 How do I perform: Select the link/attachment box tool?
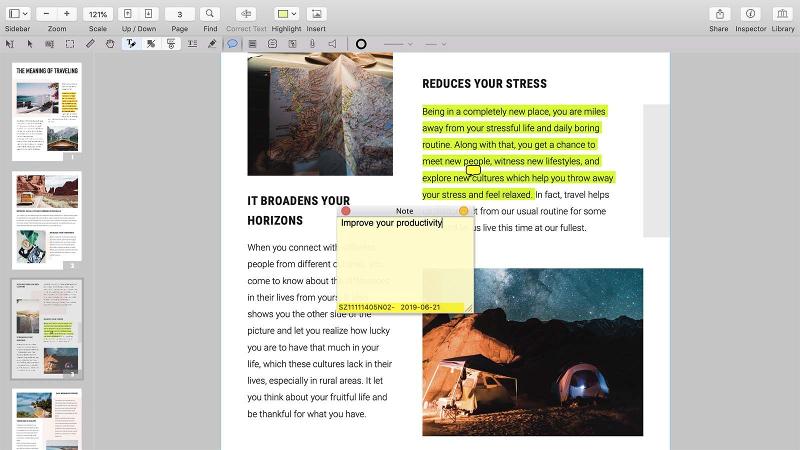click(x=292, y=44)
